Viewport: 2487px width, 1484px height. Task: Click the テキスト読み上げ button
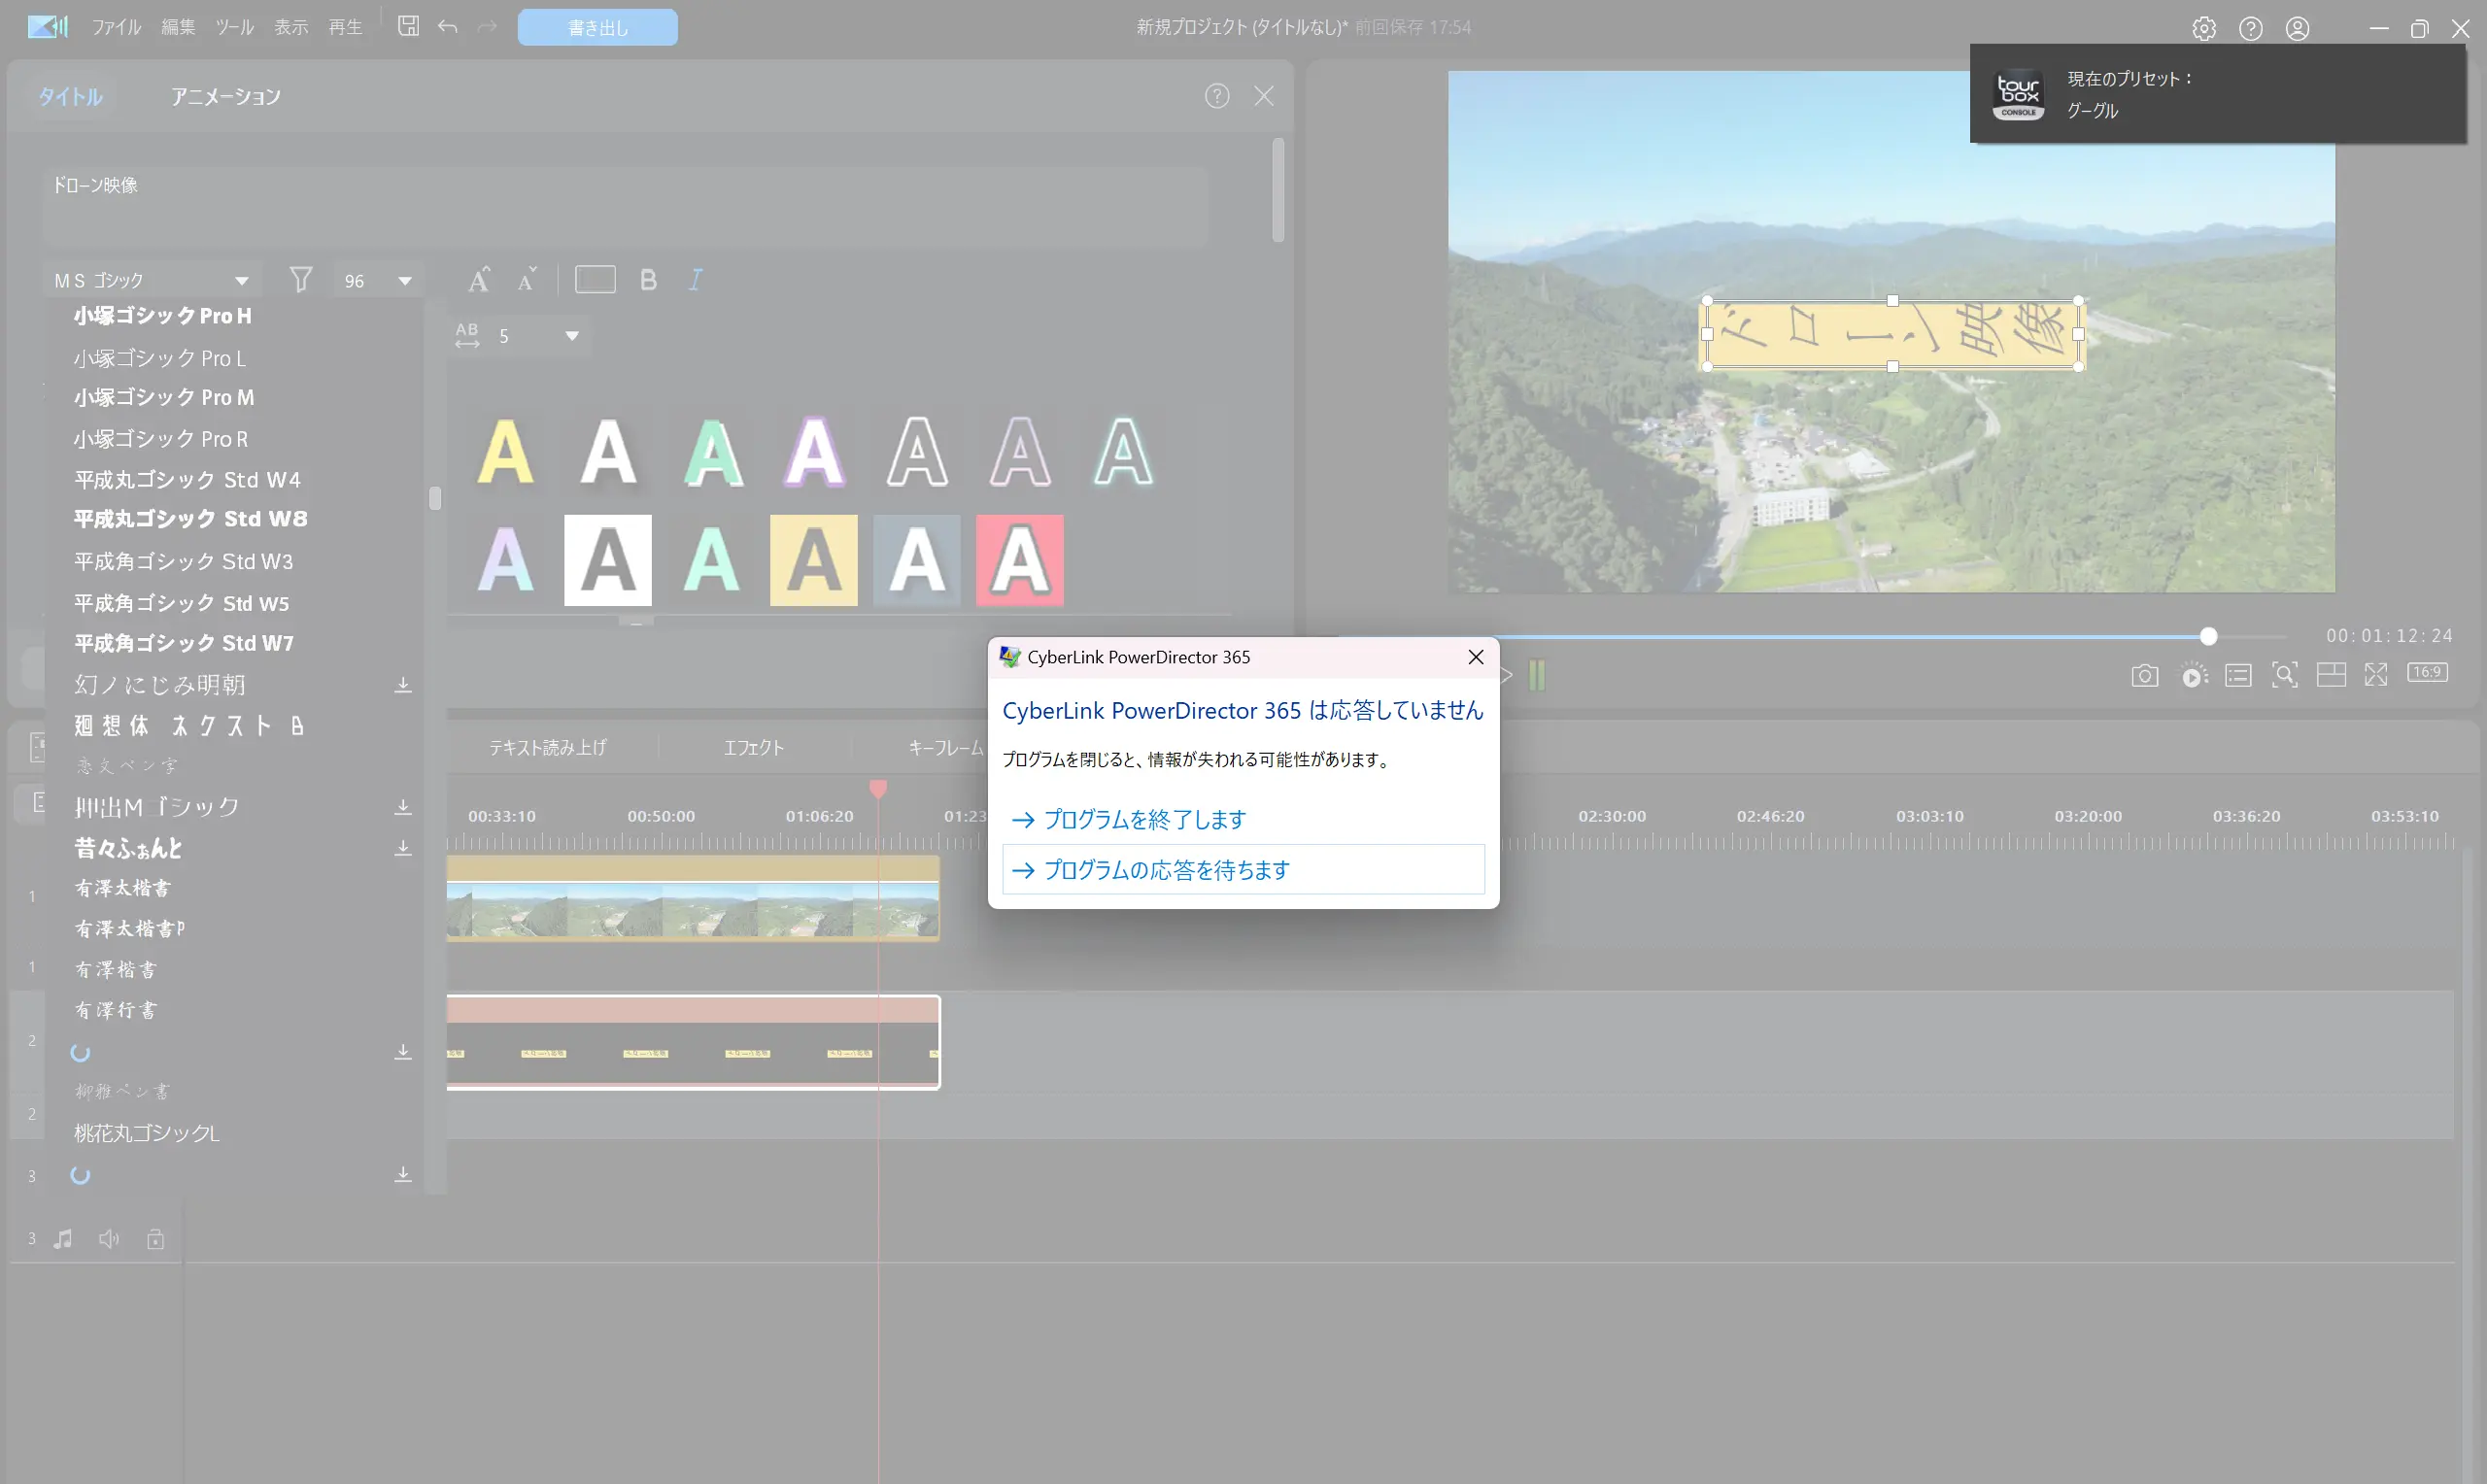click(x=547, y=747)
